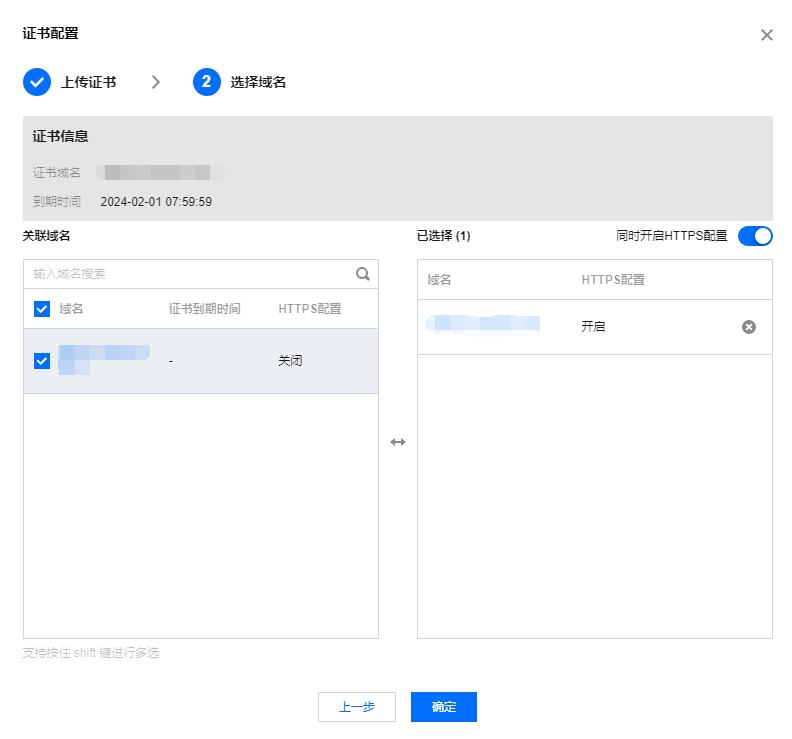
Task: Click the 证书到期时间 column header
Action: point(205,309)
